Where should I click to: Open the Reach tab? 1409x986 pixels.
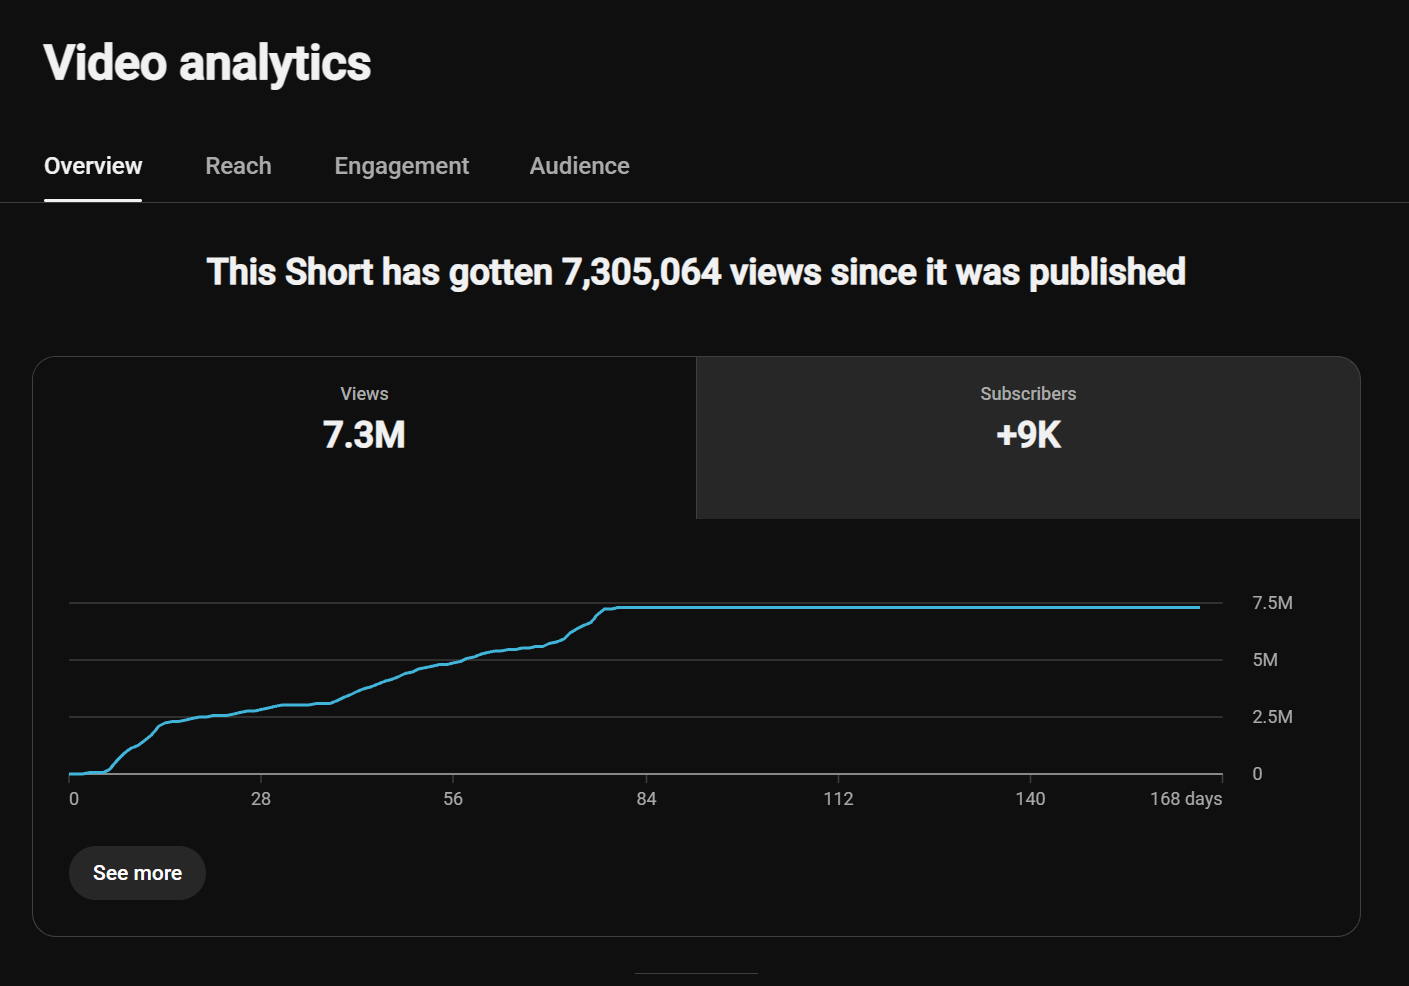[238, 166]
